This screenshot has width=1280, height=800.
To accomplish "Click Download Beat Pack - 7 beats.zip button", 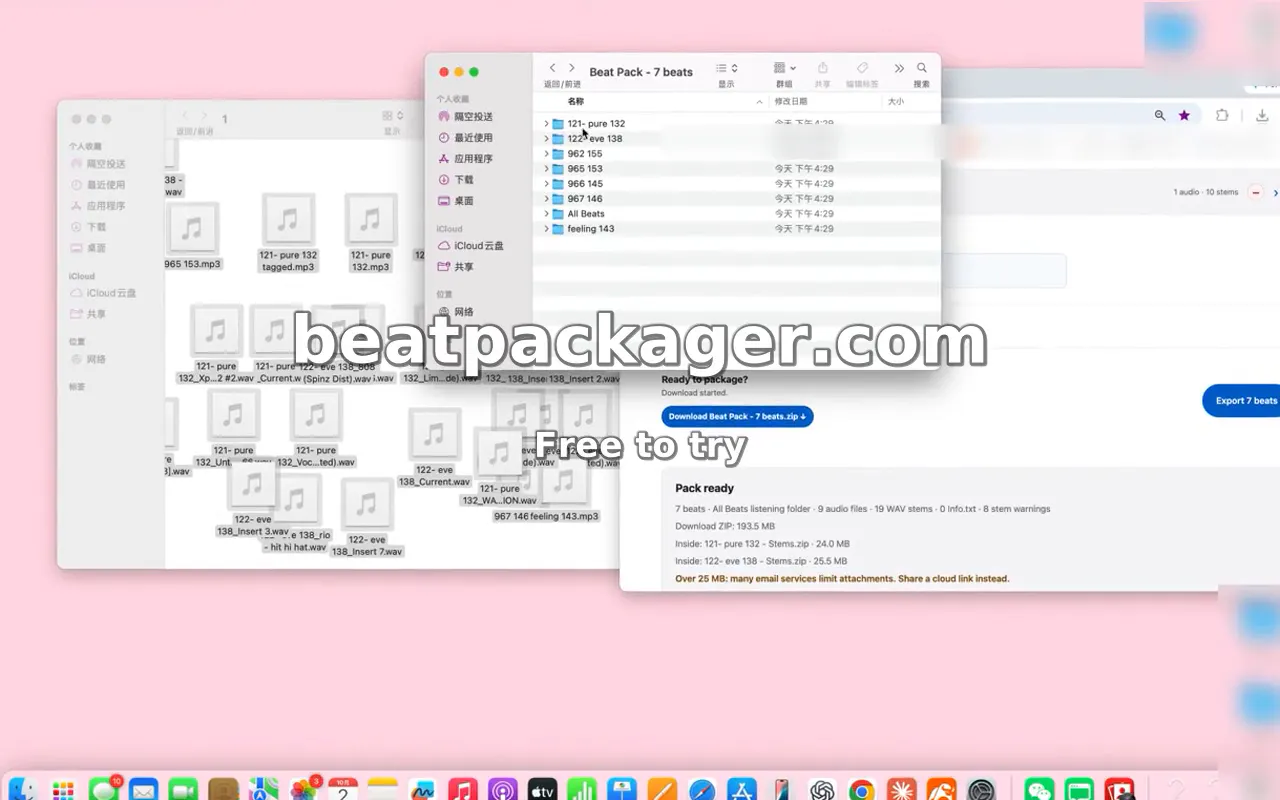I will pyautogui.click(x=737, y=416).
